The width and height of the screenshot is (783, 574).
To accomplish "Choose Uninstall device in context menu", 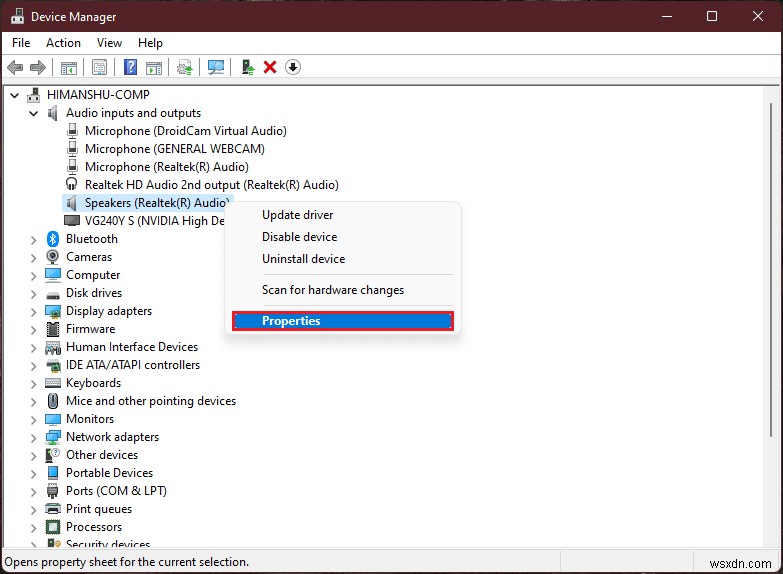I will pyautogui.click(x=343, y=259).
